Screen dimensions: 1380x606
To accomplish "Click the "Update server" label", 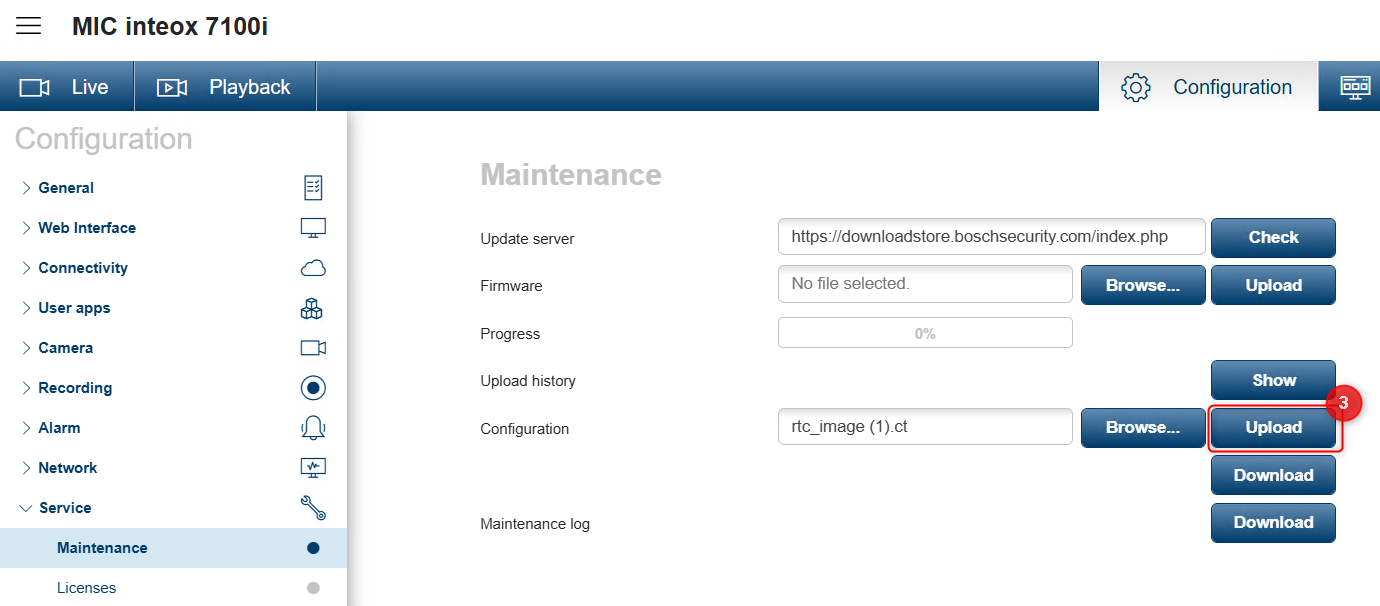I will 527,239.
